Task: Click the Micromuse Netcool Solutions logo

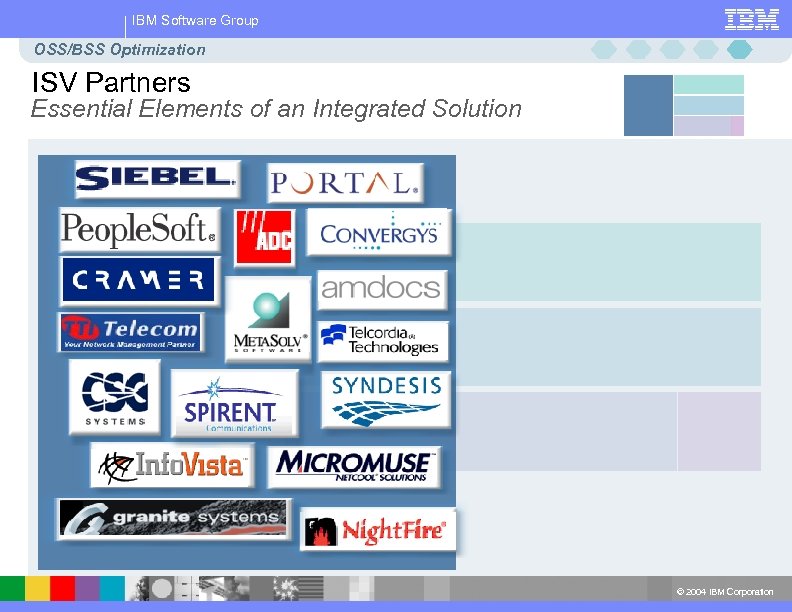Action: tap(354, 467)
